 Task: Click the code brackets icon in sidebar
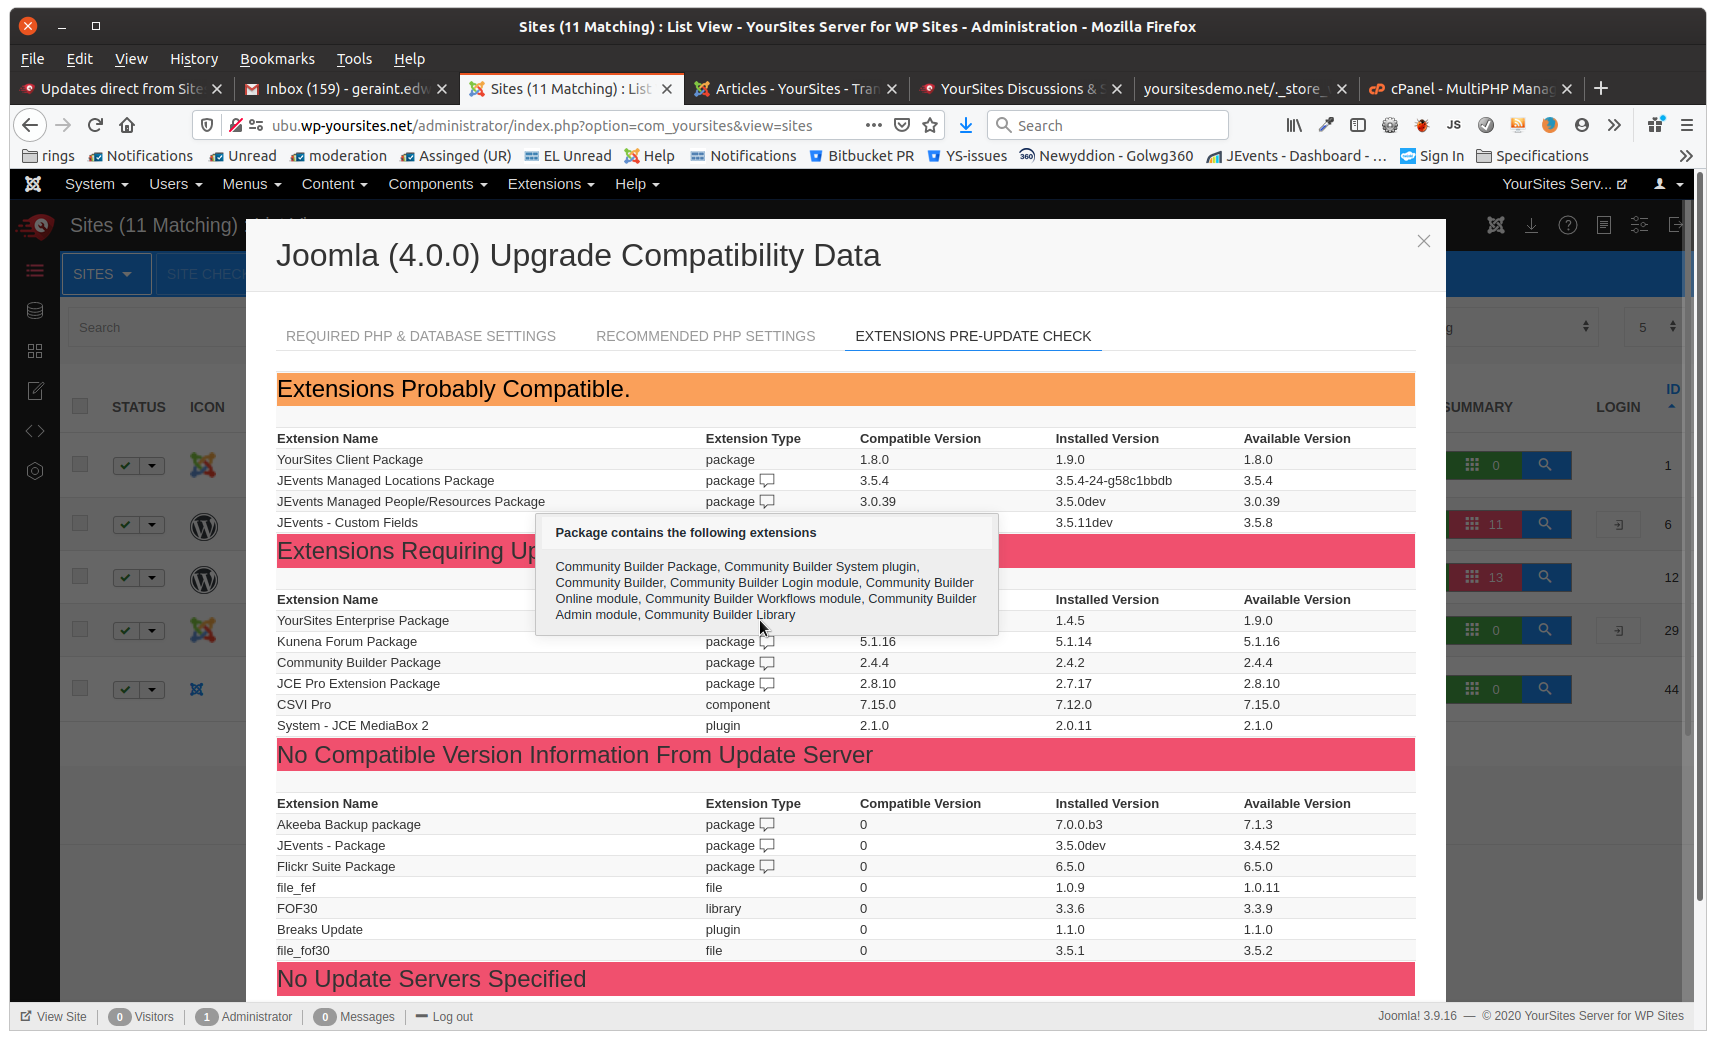(35, 431)
